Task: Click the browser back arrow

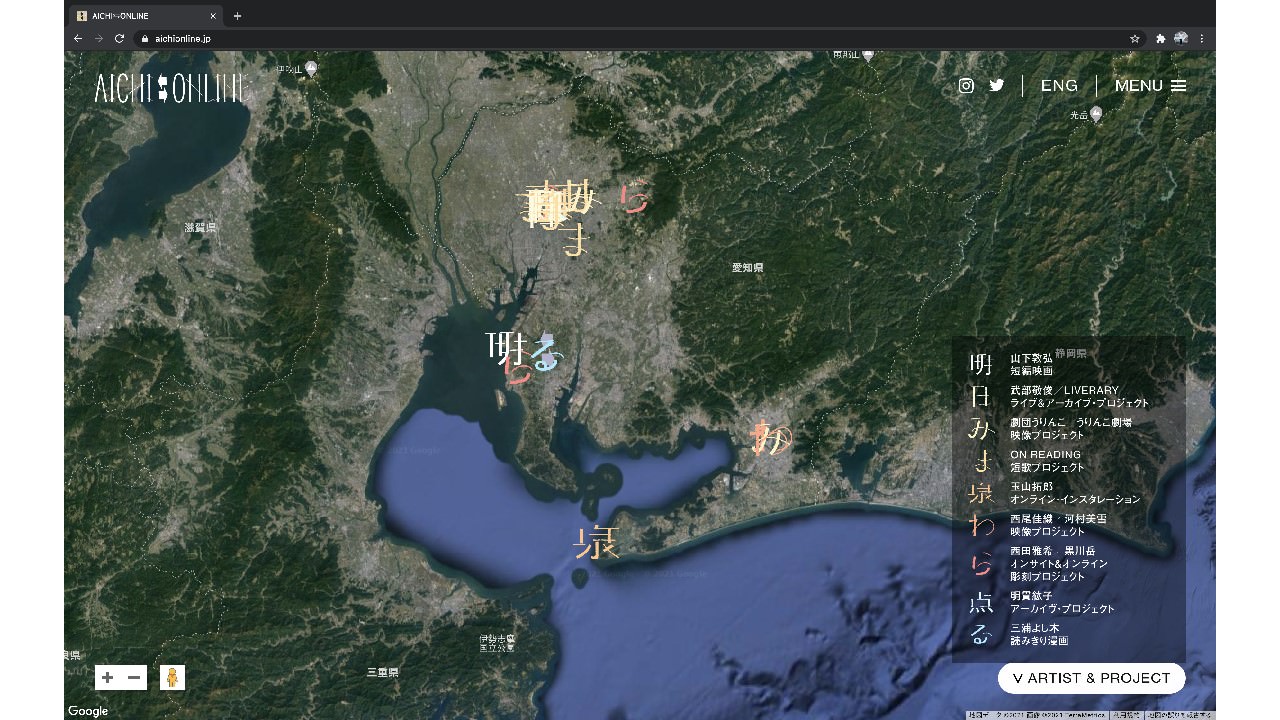Action: click(x=78, y=38)
